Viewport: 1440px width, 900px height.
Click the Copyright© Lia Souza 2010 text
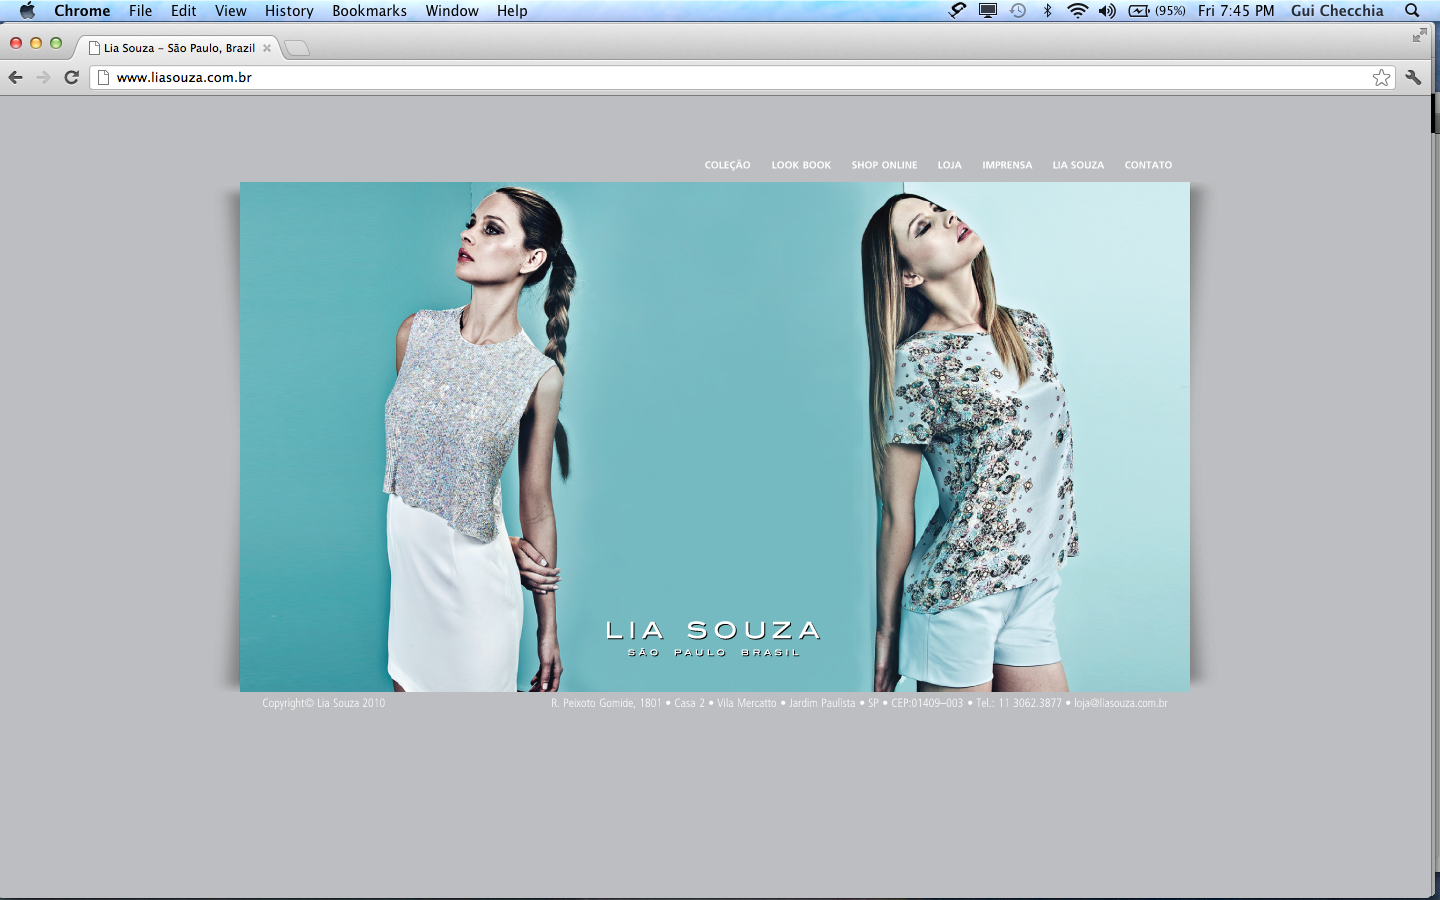(323, 703)
